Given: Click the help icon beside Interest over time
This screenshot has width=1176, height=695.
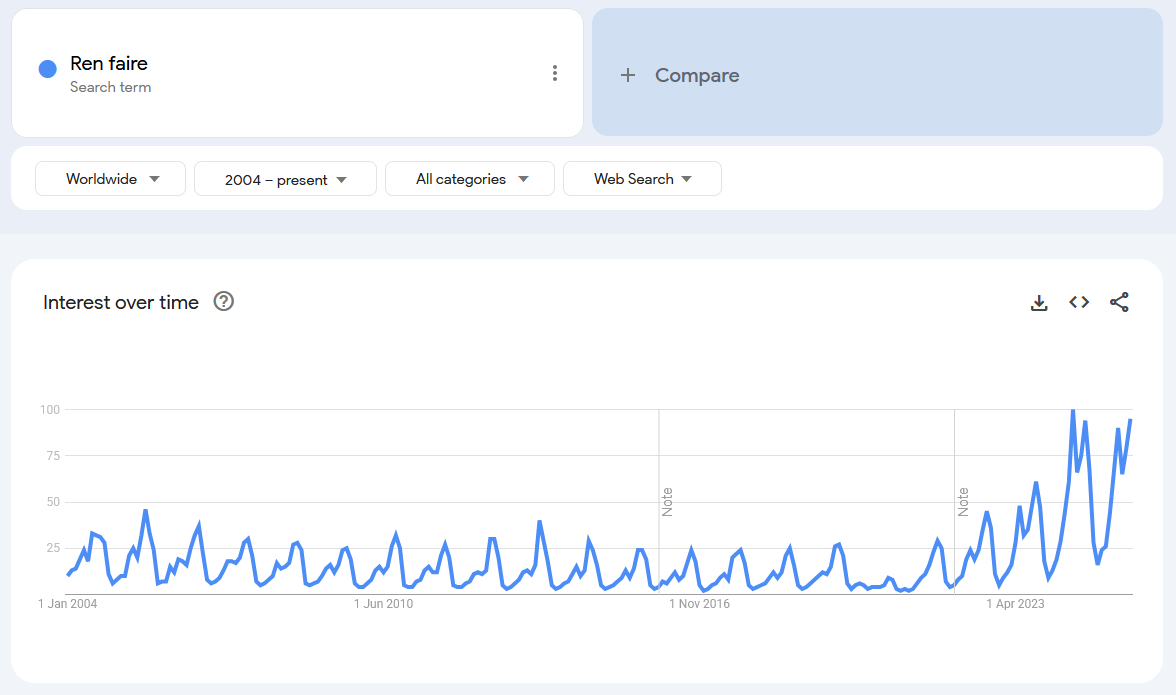Looking at the screenshot, I should coord(224,301).
